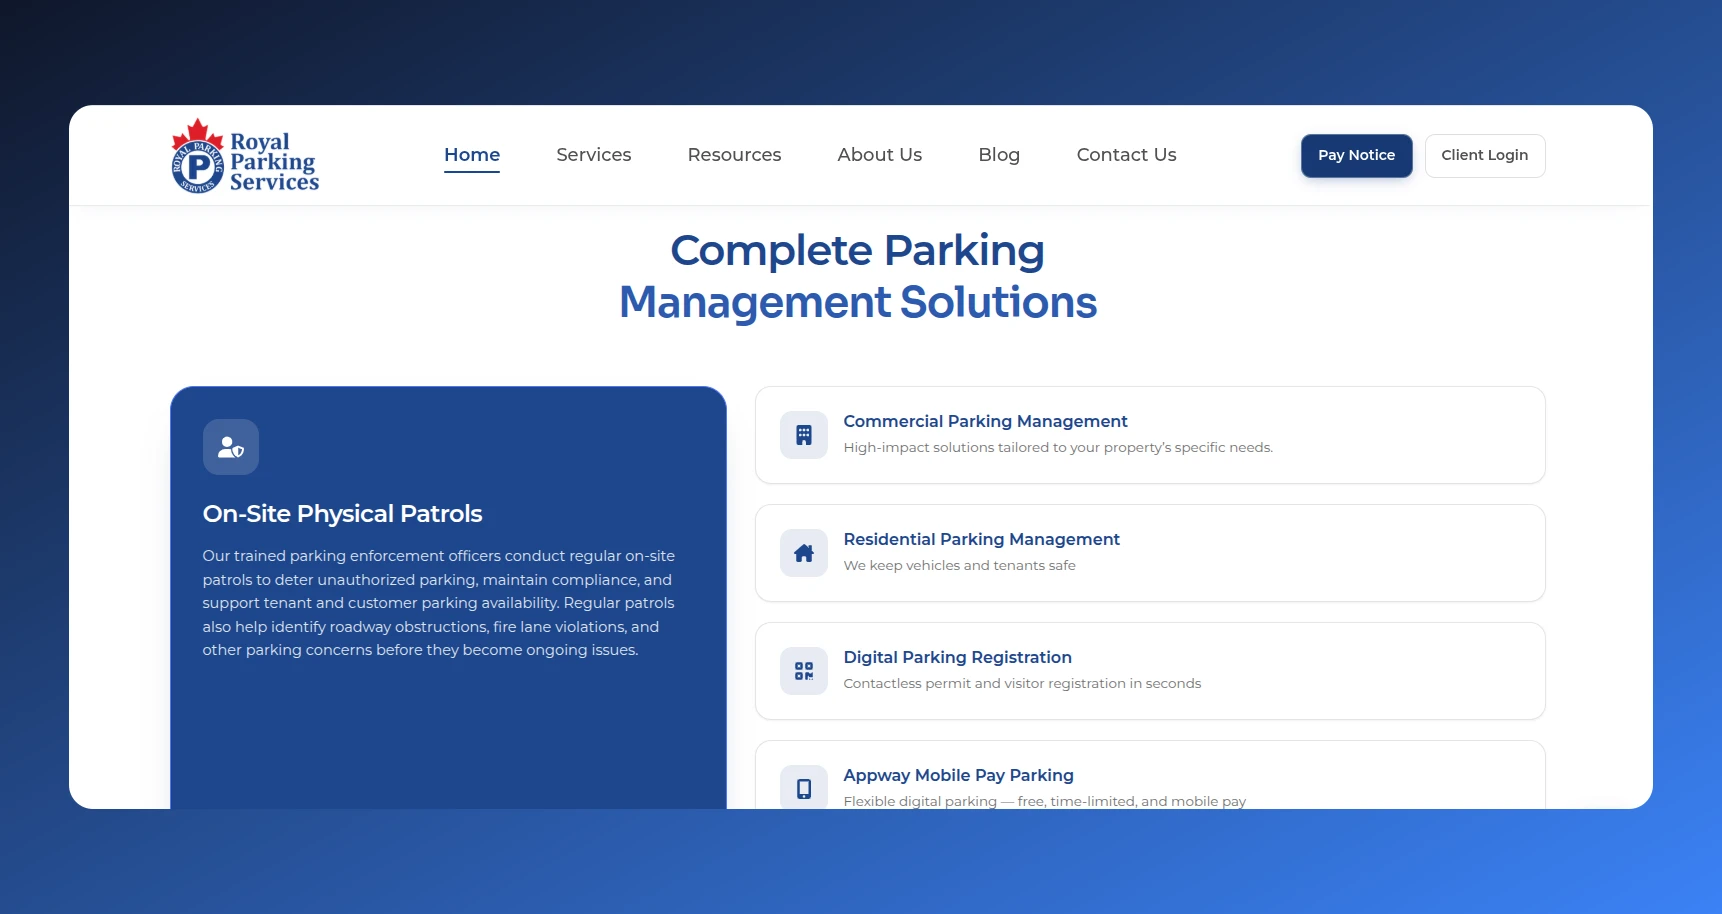Open the Commercial Parking Management heading

[x=985, y=422]
